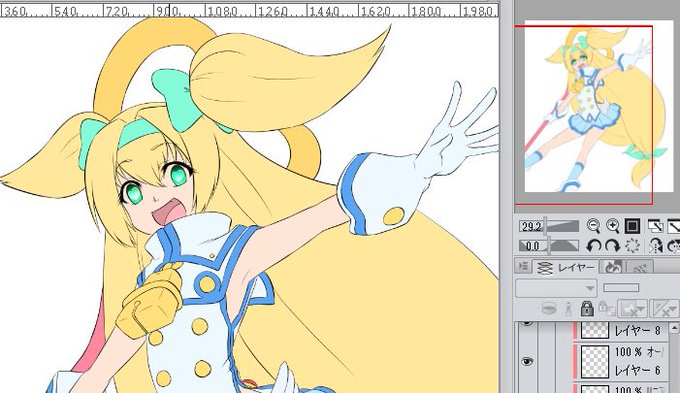Toggle the lock layer padlock icon

[587, 309]
